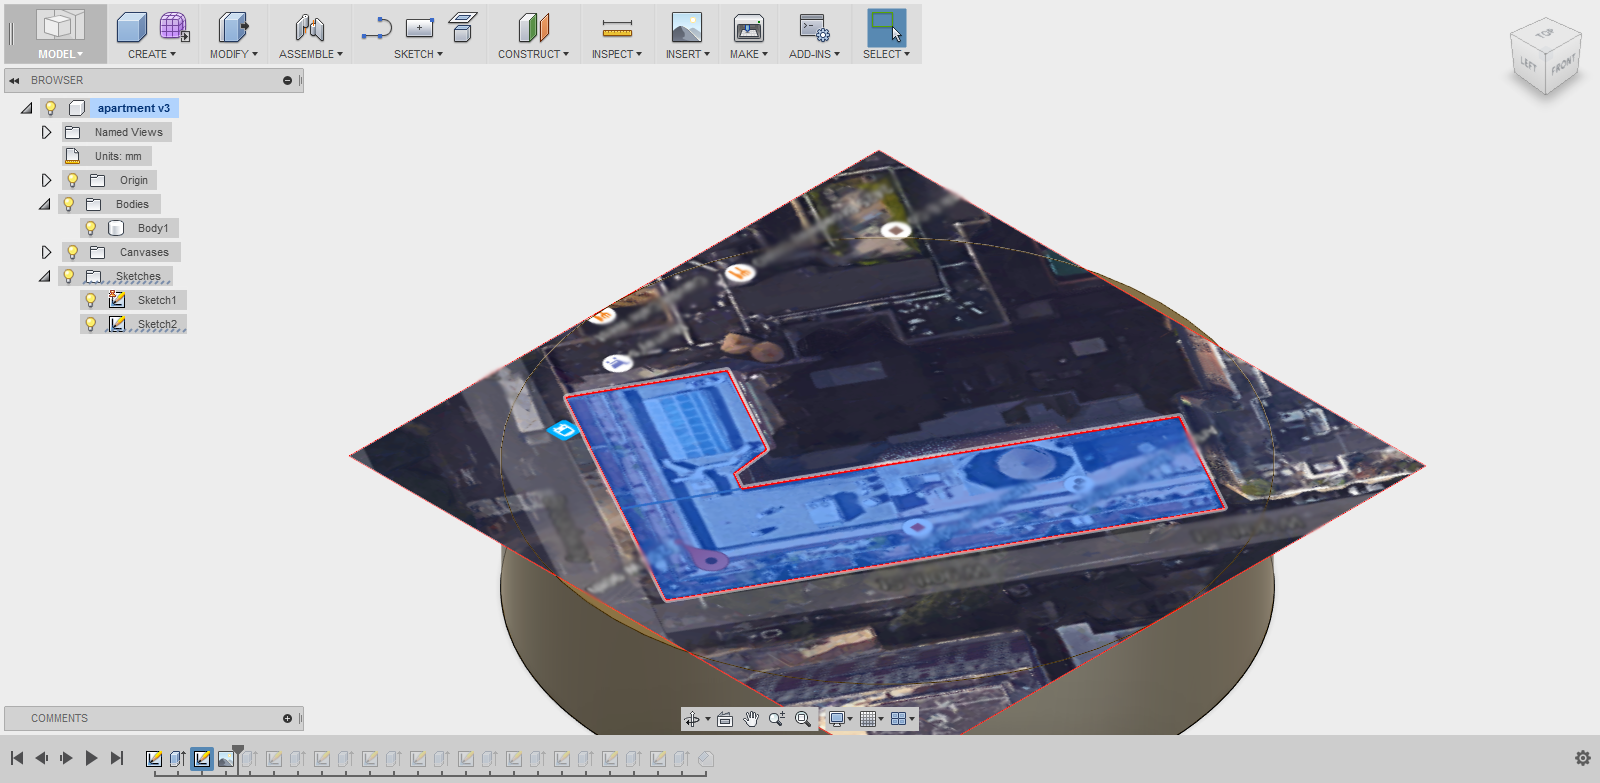Open the CONSTRUCT menu
Image resolution: width=1600 pixels, height=783 pixels.
(x=534, y=54)
